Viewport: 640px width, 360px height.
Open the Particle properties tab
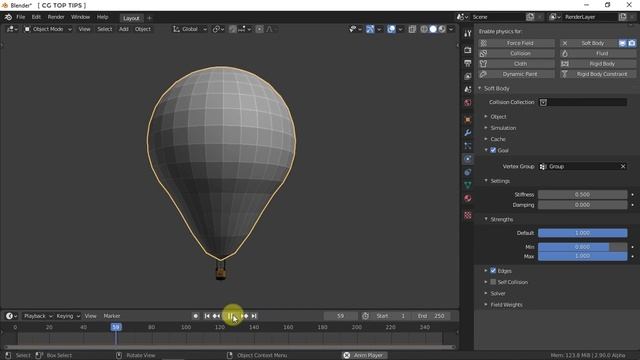point(468,146)
